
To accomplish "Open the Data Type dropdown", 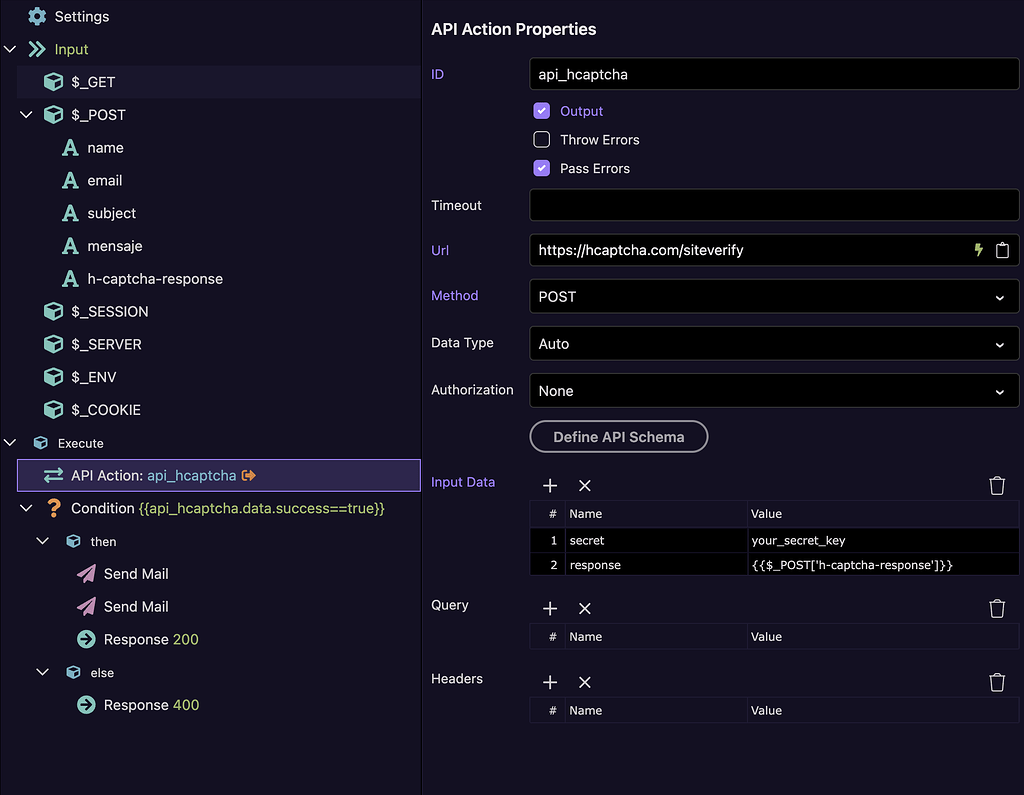I will tap(773, 344).
